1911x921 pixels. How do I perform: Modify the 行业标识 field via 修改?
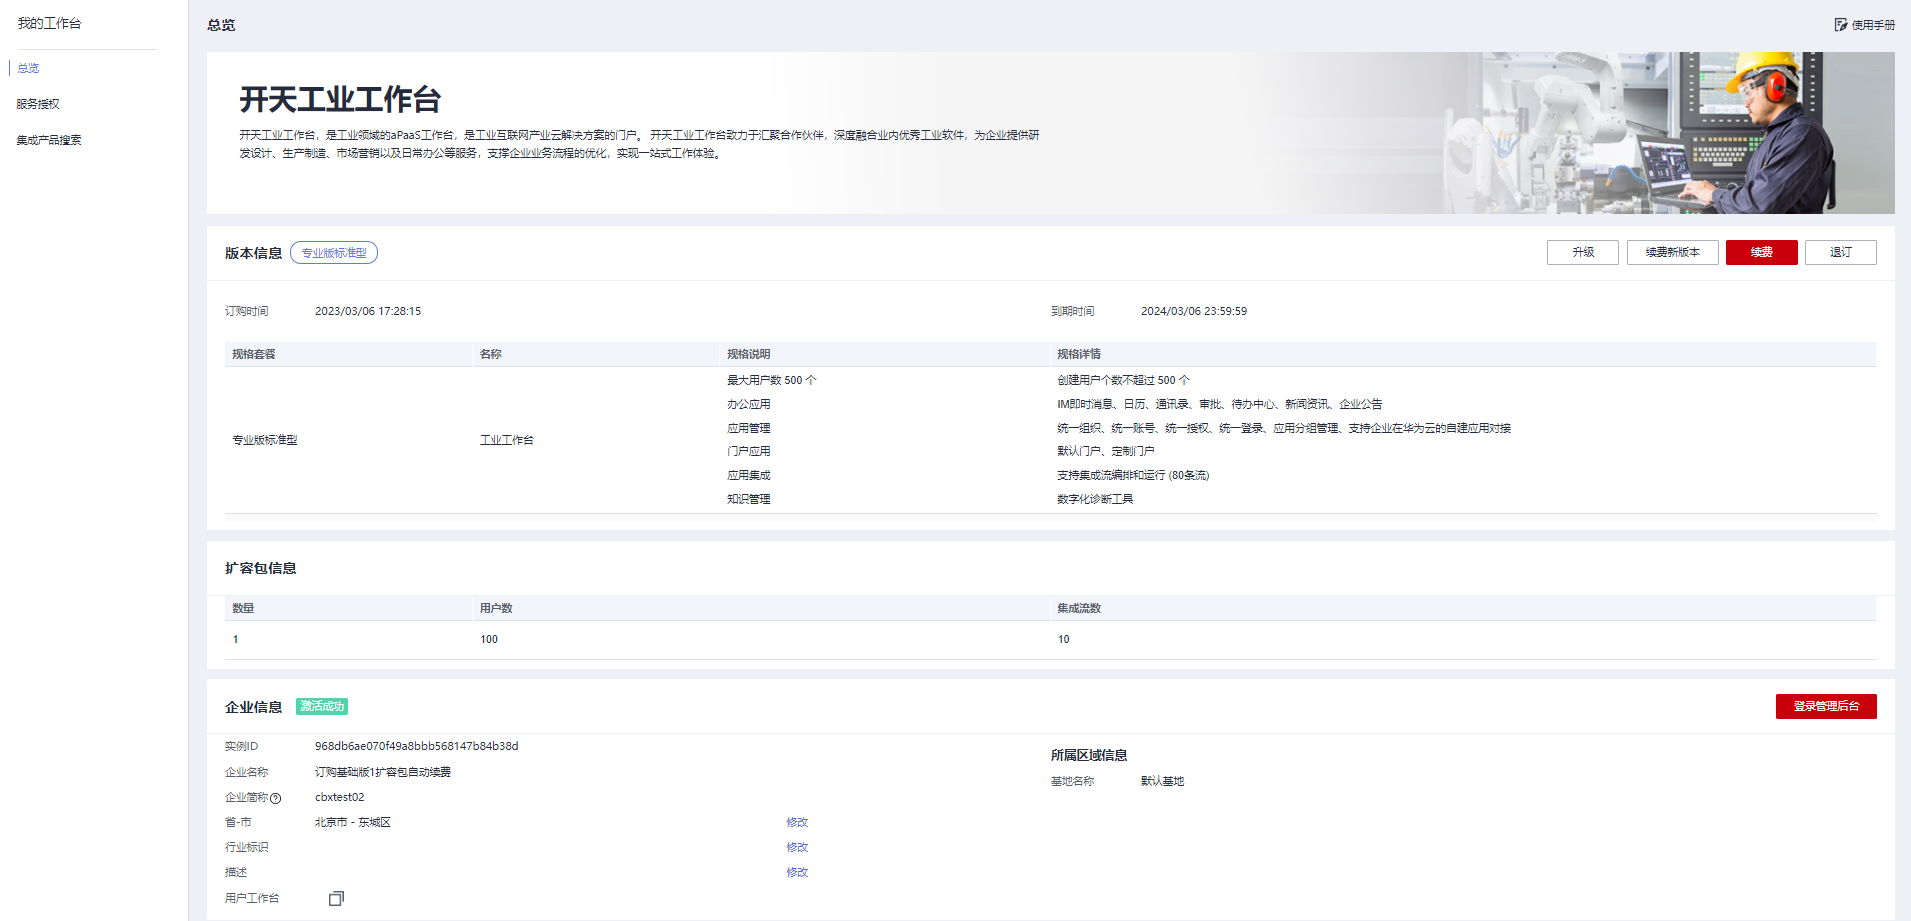click(x=797, y=847)
